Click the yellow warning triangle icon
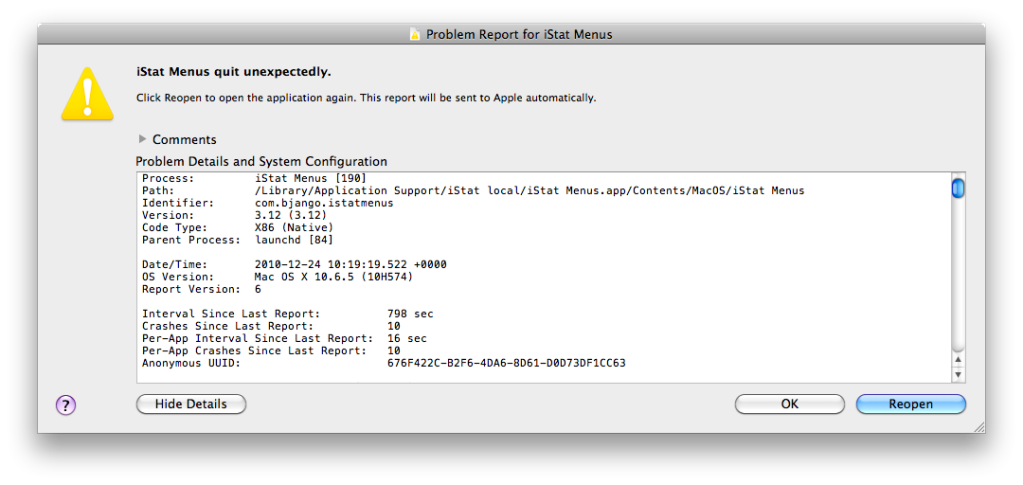 tap(87, 94)
